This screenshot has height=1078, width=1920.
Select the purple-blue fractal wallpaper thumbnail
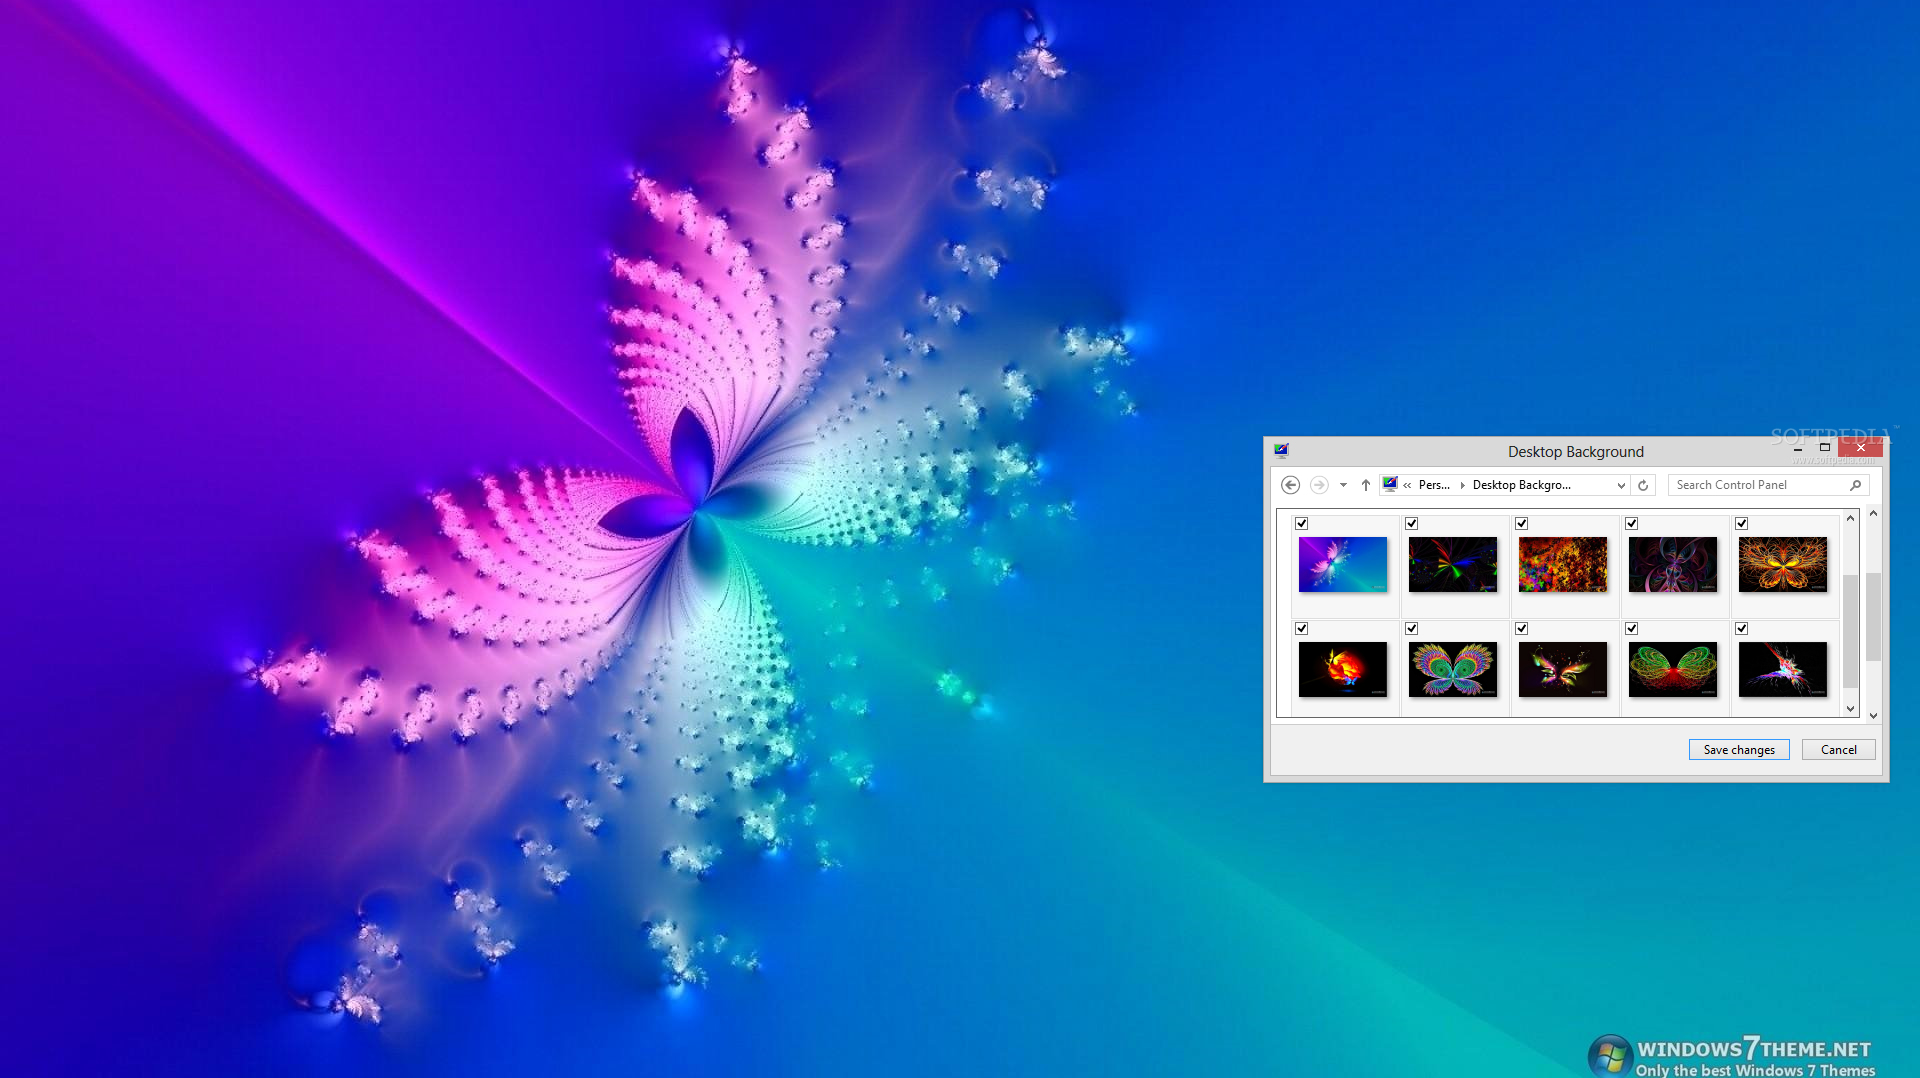coord(1343,564)
